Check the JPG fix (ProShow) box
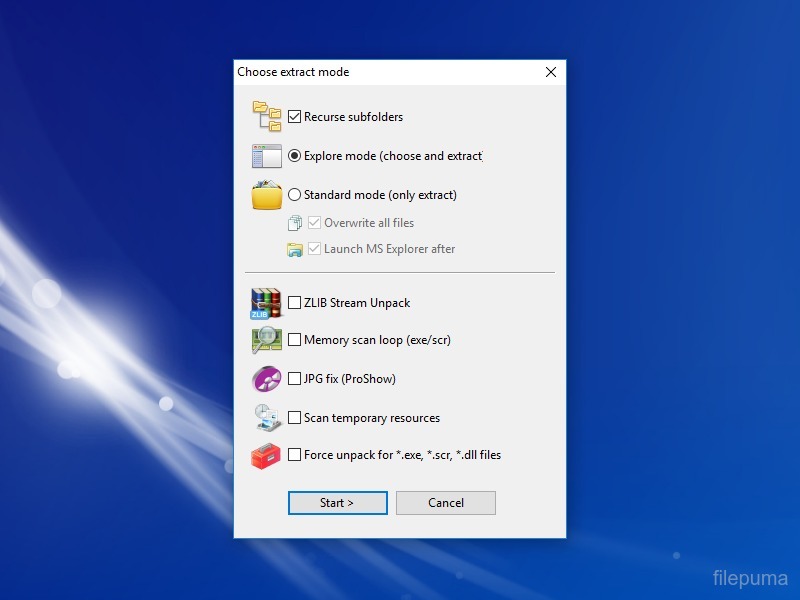This screenshot has height=600, width=800. (x=295, y=379)
